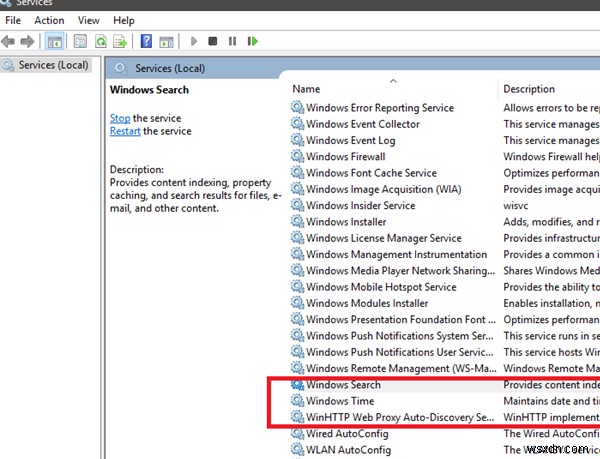Click Maintains date and time description cell
This screenshot has width=600, height=459.
tap(551, 401)
